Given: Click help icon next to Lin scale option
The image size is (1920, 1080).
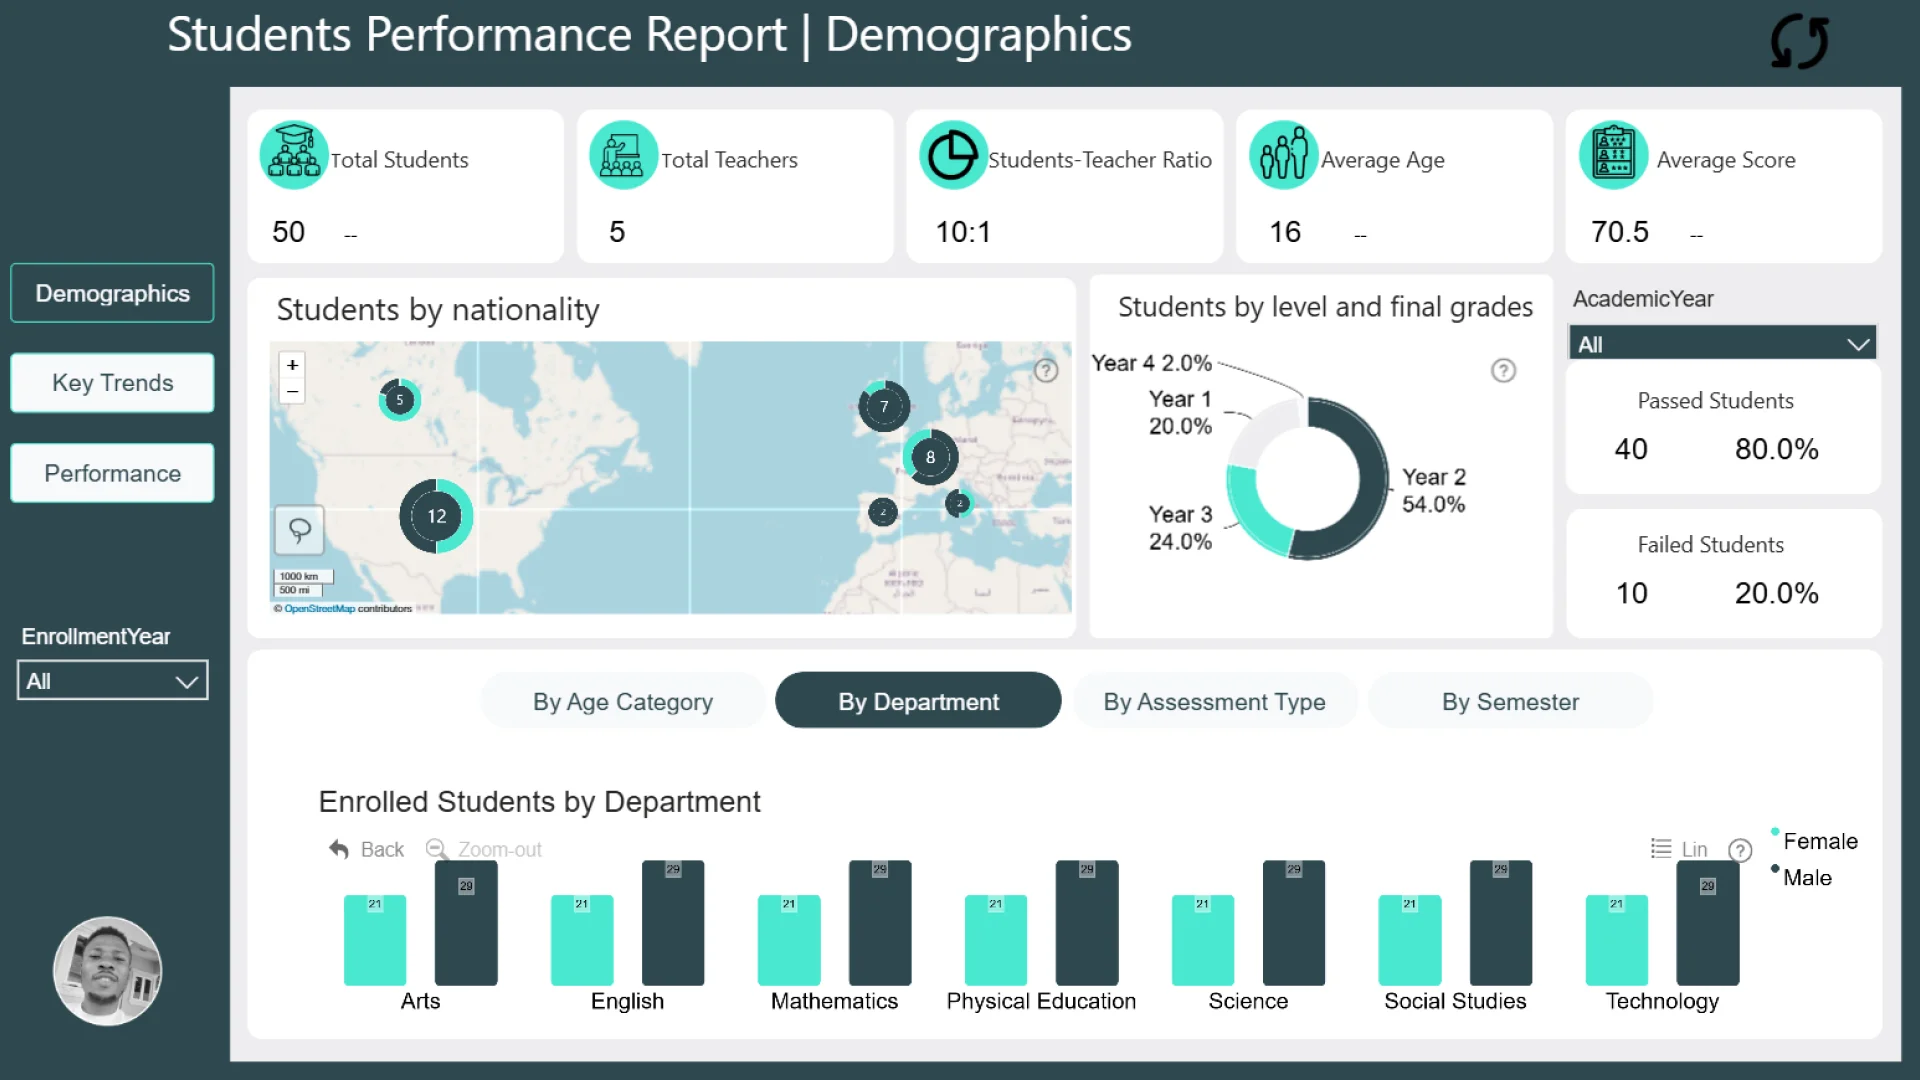Looking at the screenshot, I should click(x=1740, y=850).
